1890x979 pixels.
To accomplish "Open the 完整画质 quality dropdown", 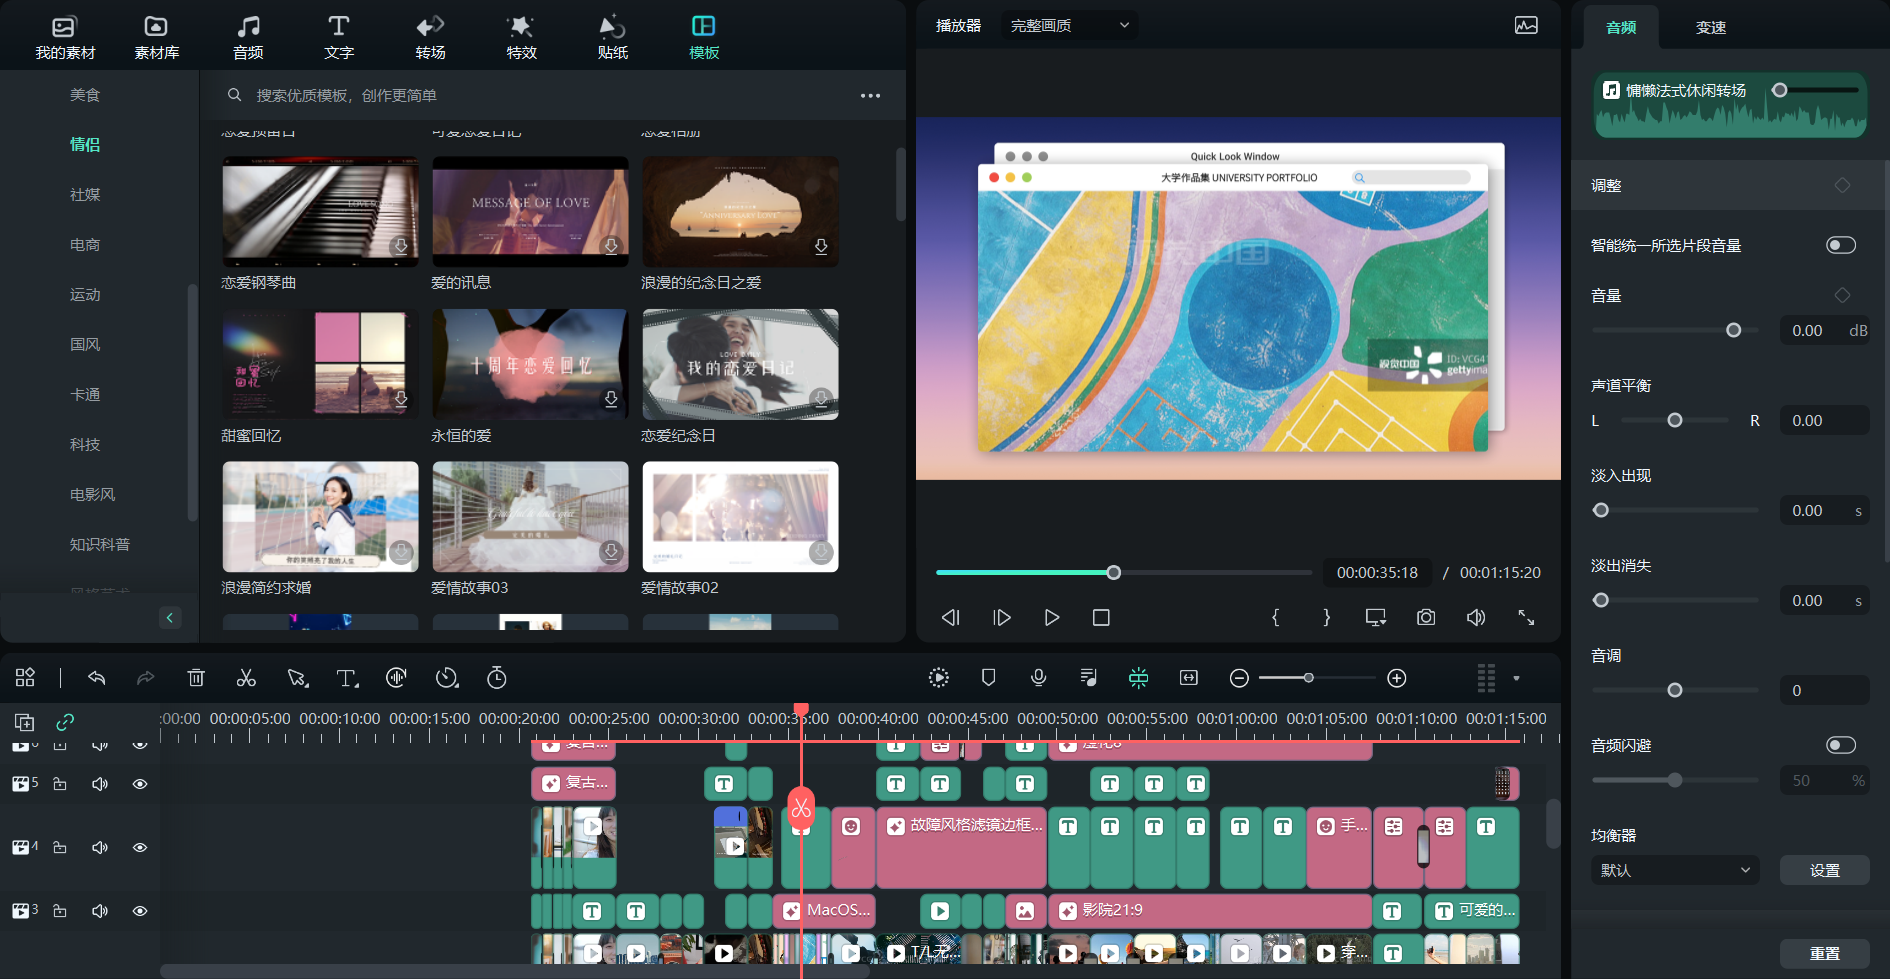I will tap(1069, 25).
